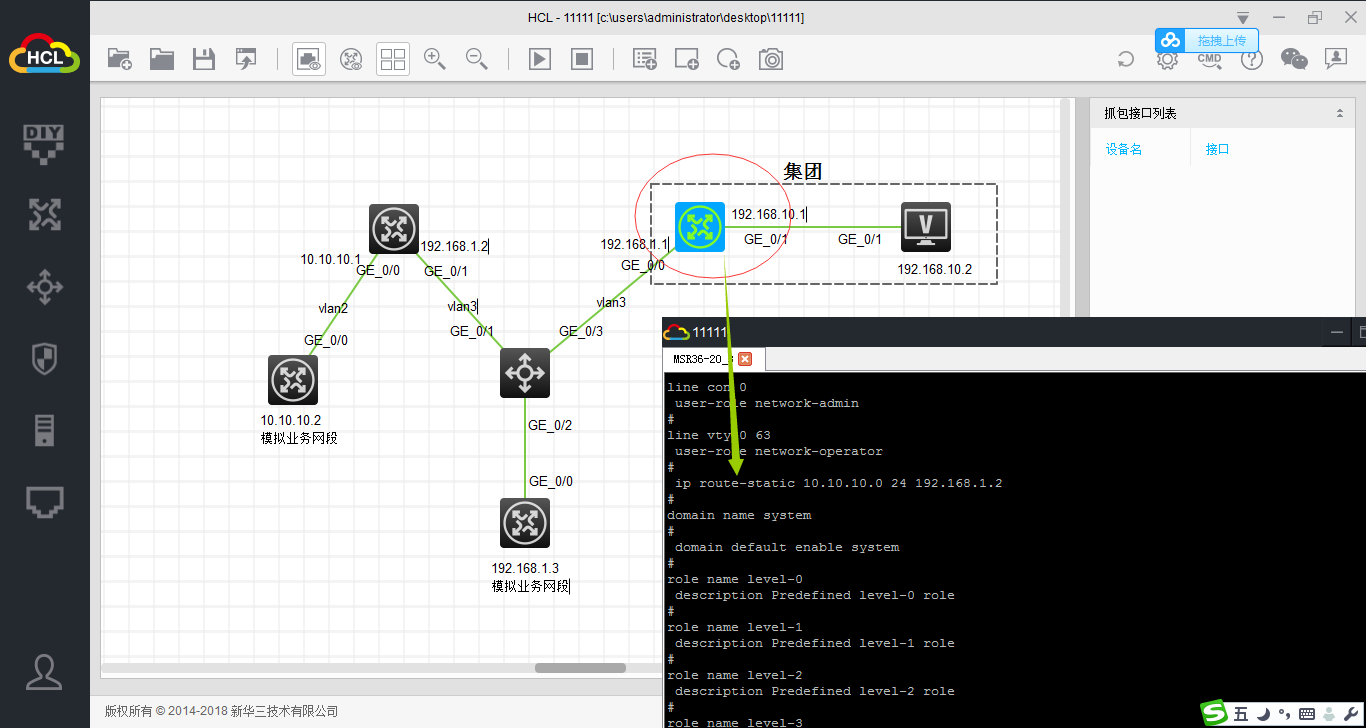Toggle the interface name display button
The height and width of the screenshot is (728, 1366).
pos(309,59)
